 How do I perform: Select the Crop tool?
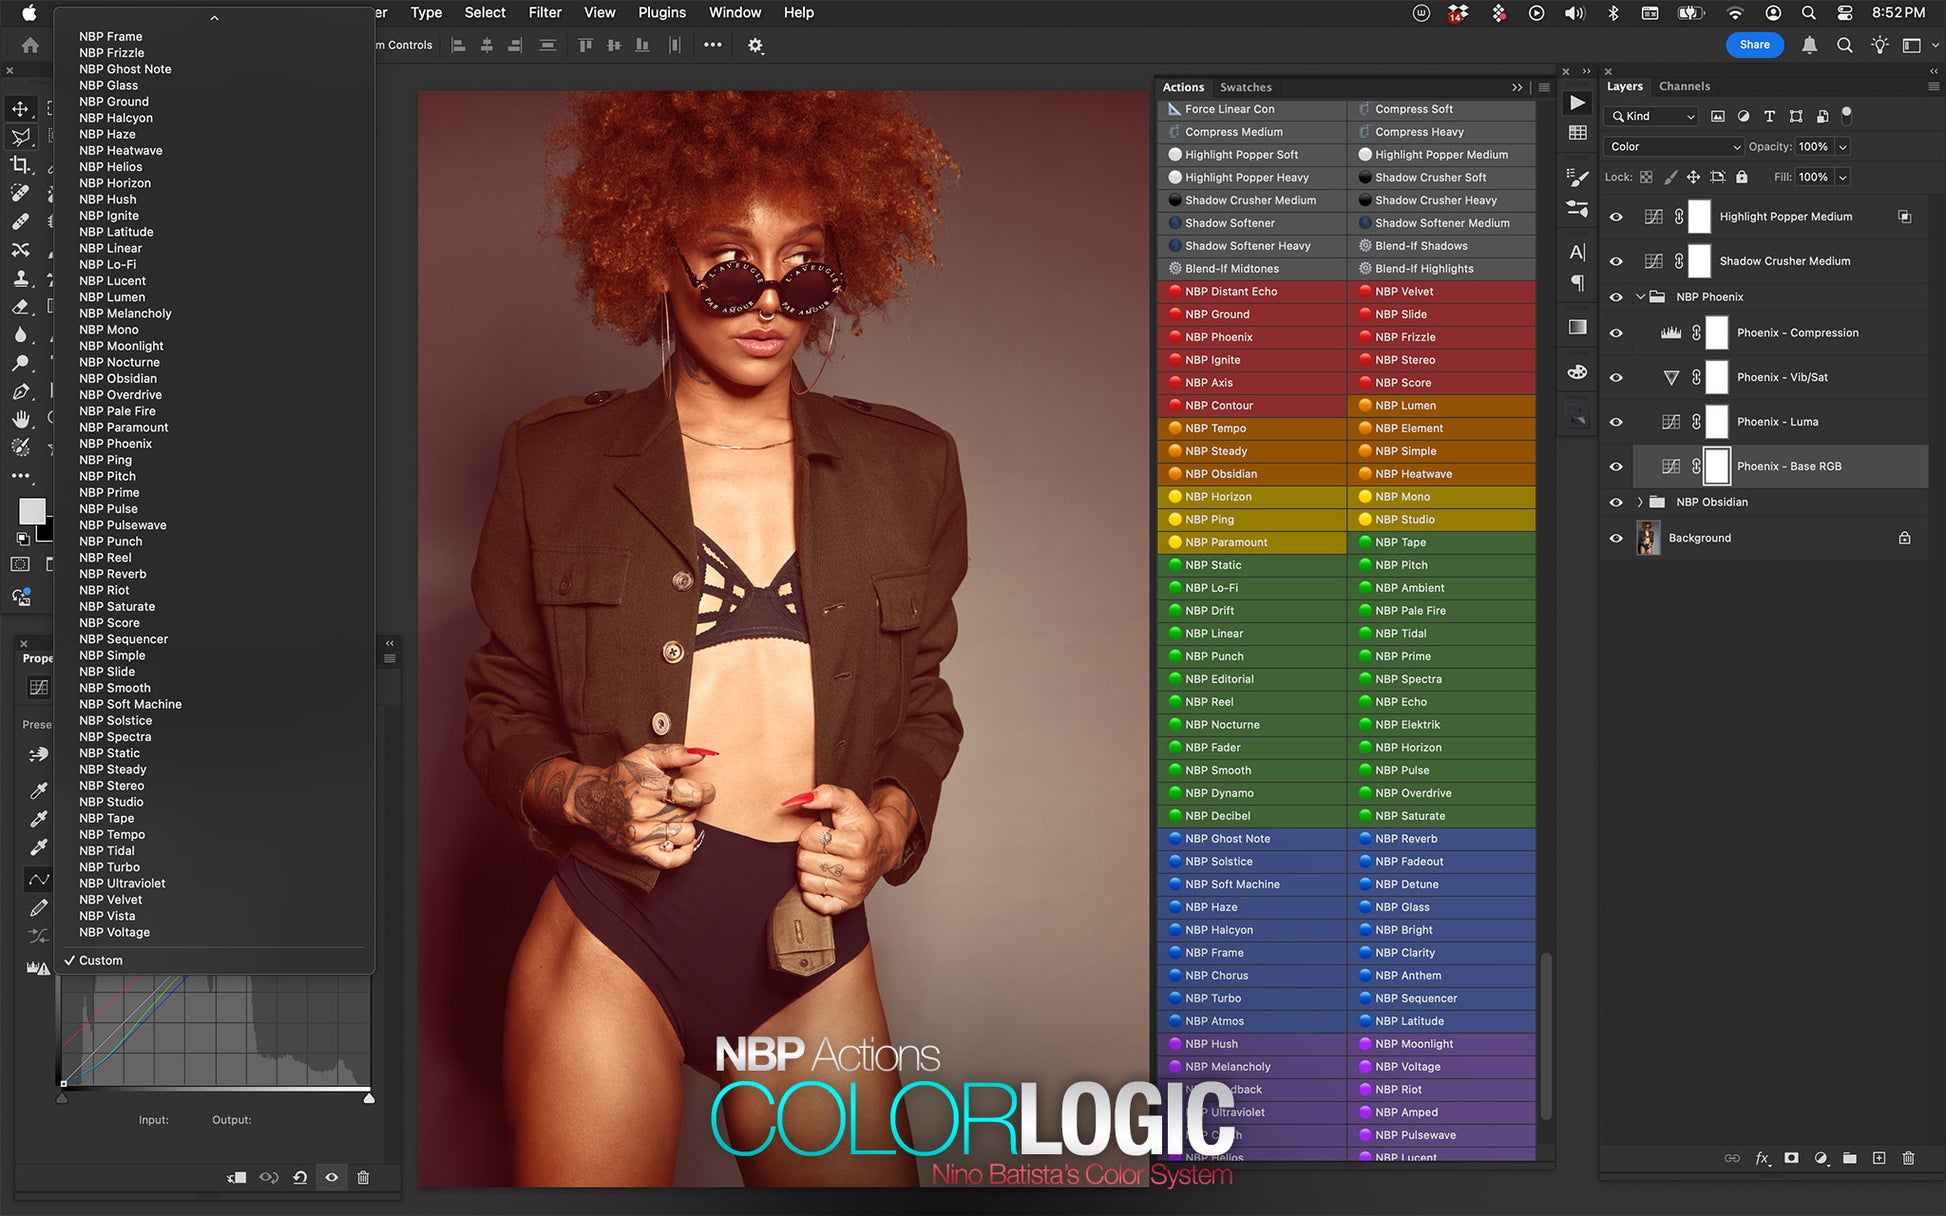click(x=20, y=165)
